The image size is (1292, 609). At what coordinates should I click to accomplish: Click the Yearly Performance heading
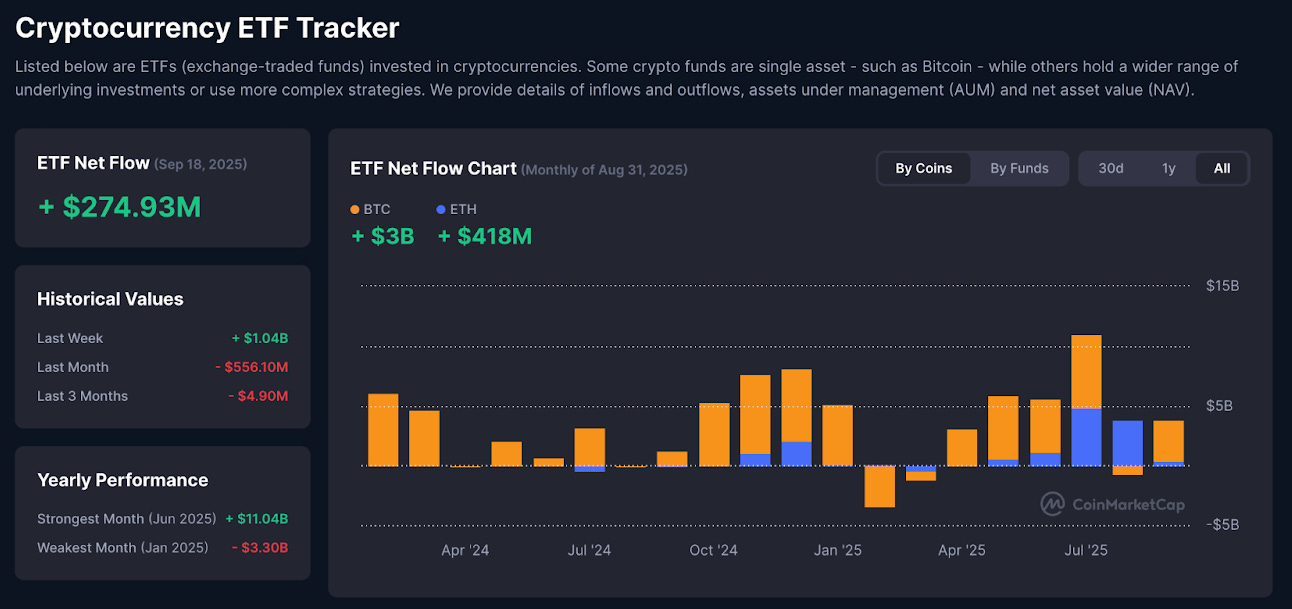123,480
